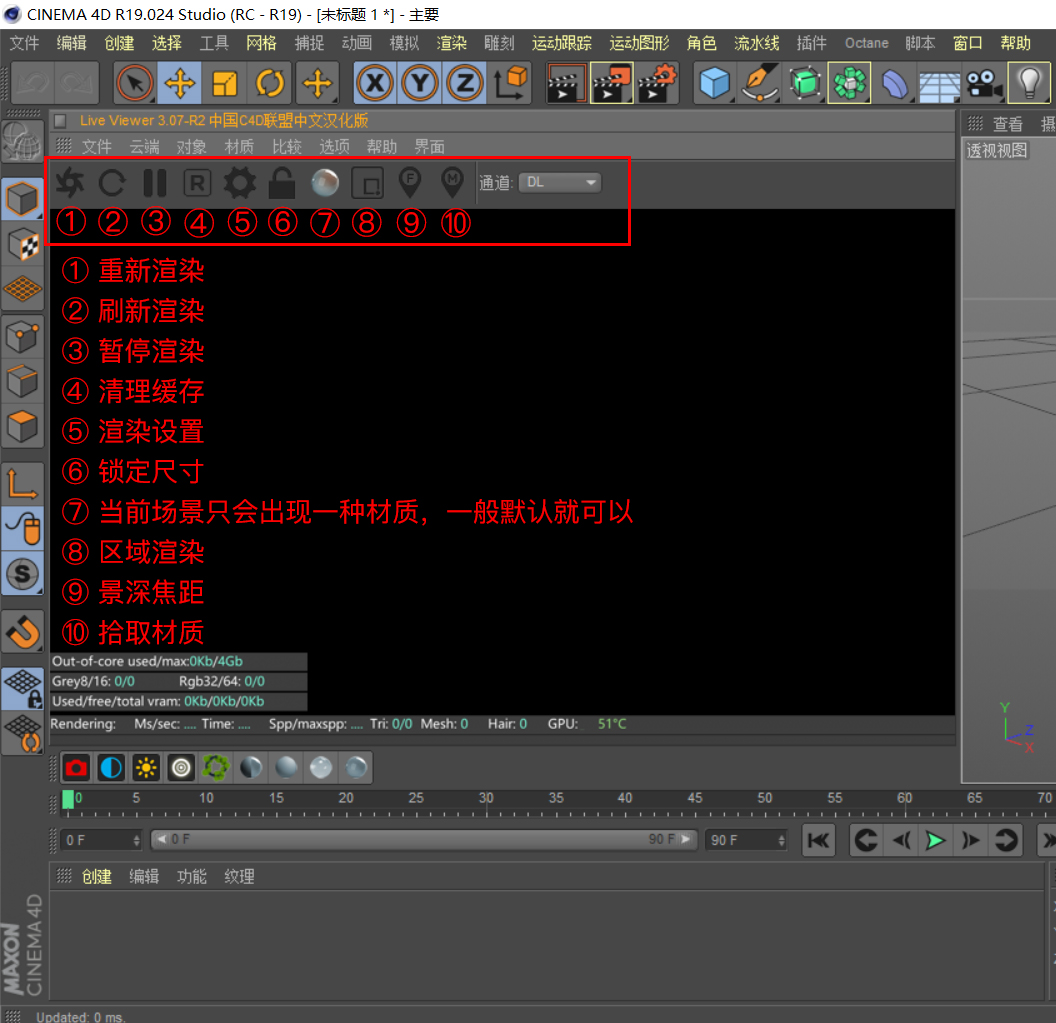Play animation forwards

[935, 840]
